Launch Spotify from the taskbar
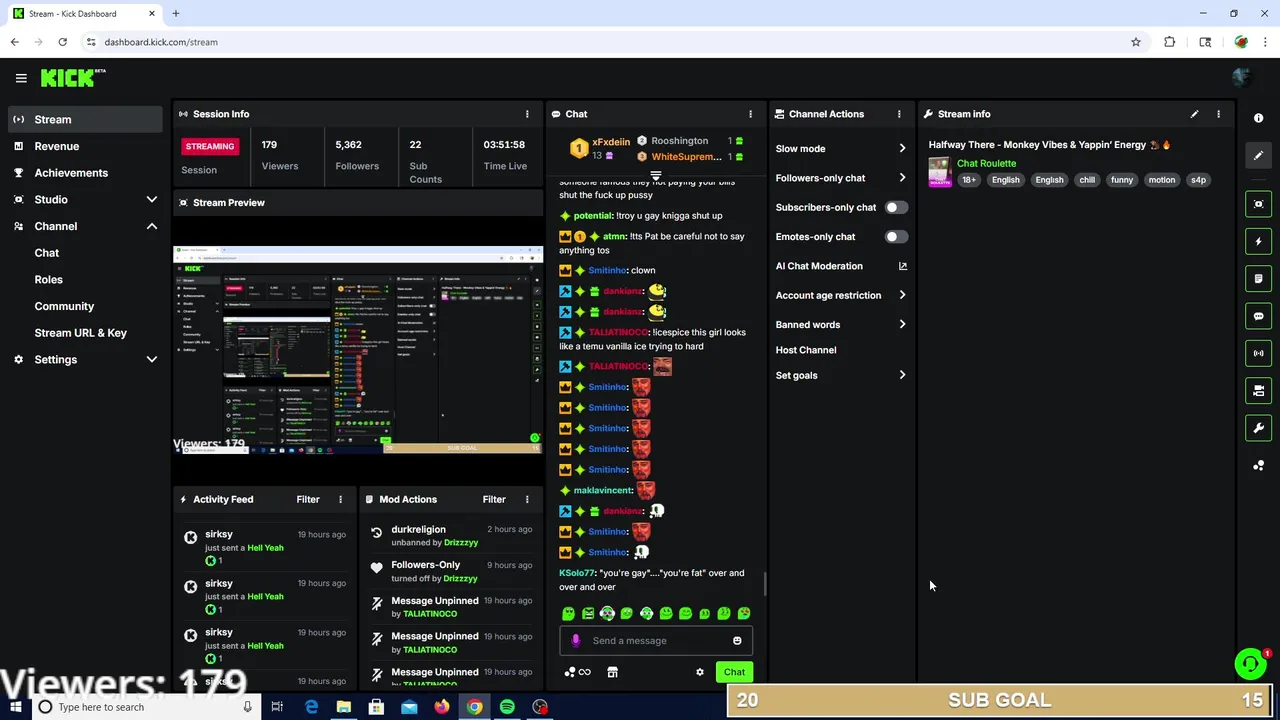This screenshot has height=720, width=1280. pos(507,707)
